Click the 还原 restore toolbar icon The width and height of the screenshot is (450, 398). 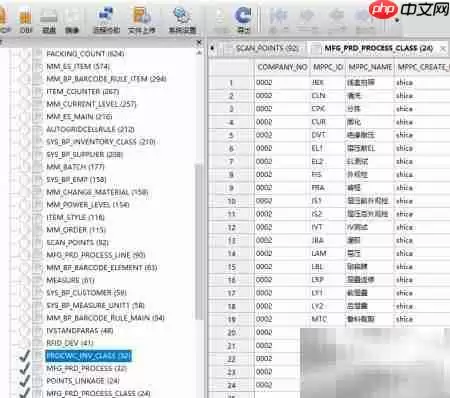49,20
